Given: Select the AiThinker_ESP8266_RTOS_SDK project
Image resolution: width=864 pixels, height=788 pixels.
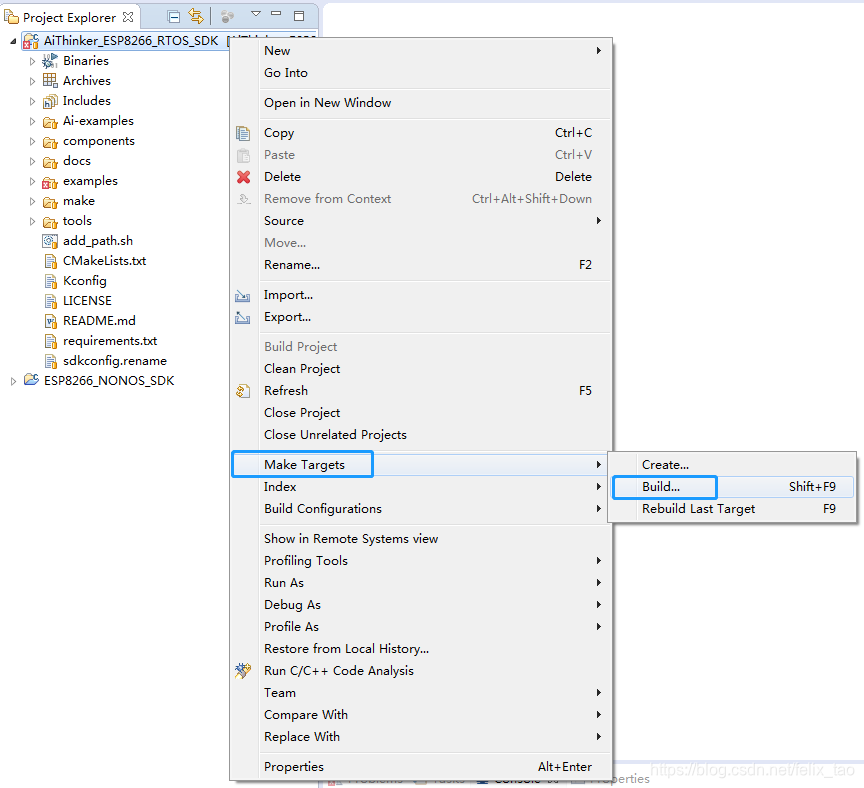Looking at the screenshot, I should click(131, 41).
